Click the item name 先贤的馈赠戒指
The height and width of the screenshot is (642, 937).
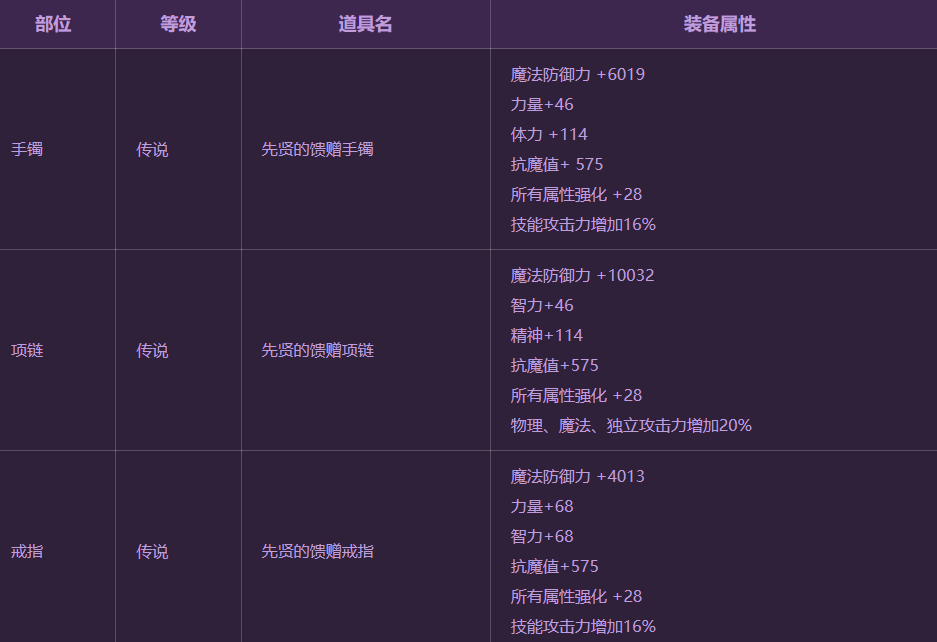[317, 552]
